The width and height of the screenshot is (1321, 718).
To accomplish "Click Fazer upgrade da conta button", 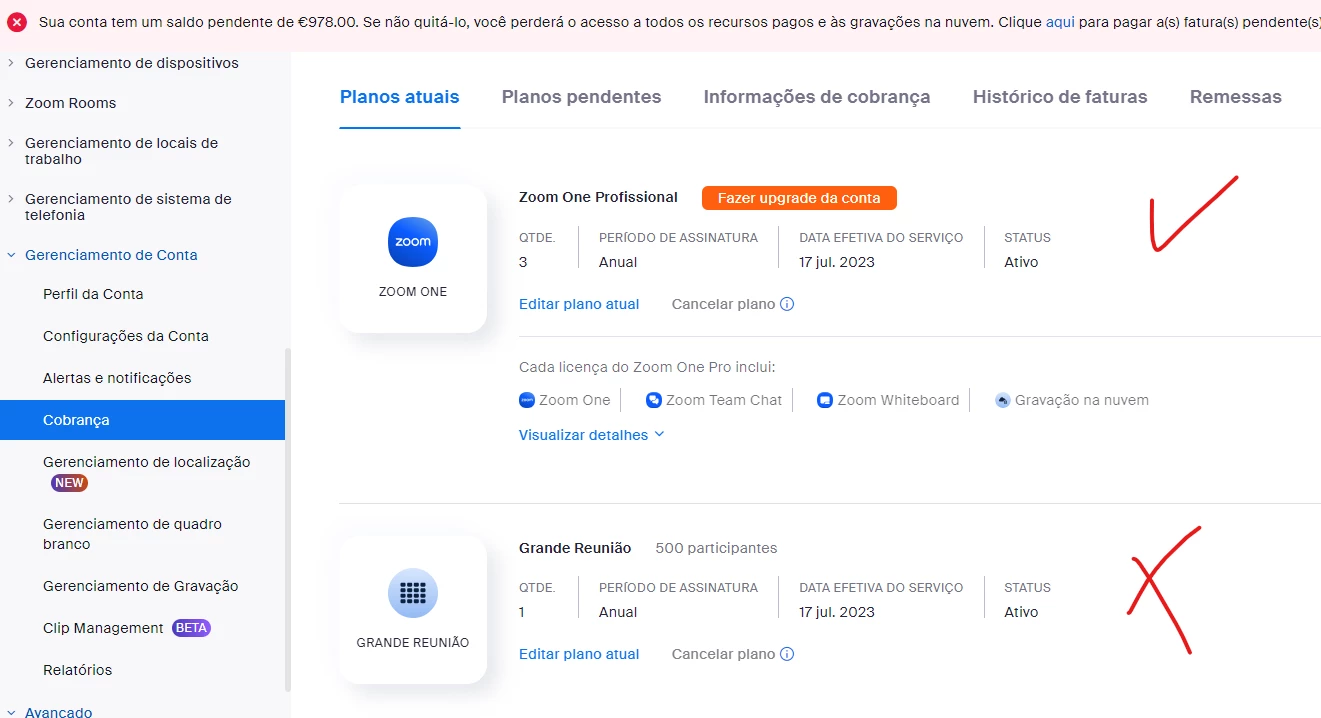I will point(799,198).
